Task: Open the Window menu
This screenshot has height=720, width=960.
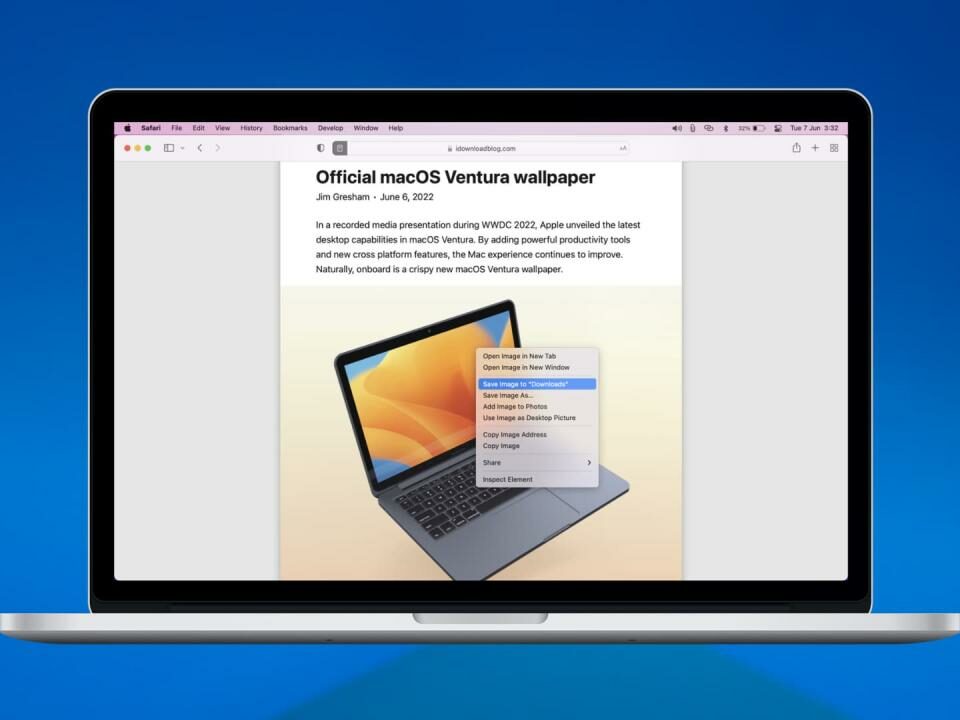Action: tap(366, 128)
